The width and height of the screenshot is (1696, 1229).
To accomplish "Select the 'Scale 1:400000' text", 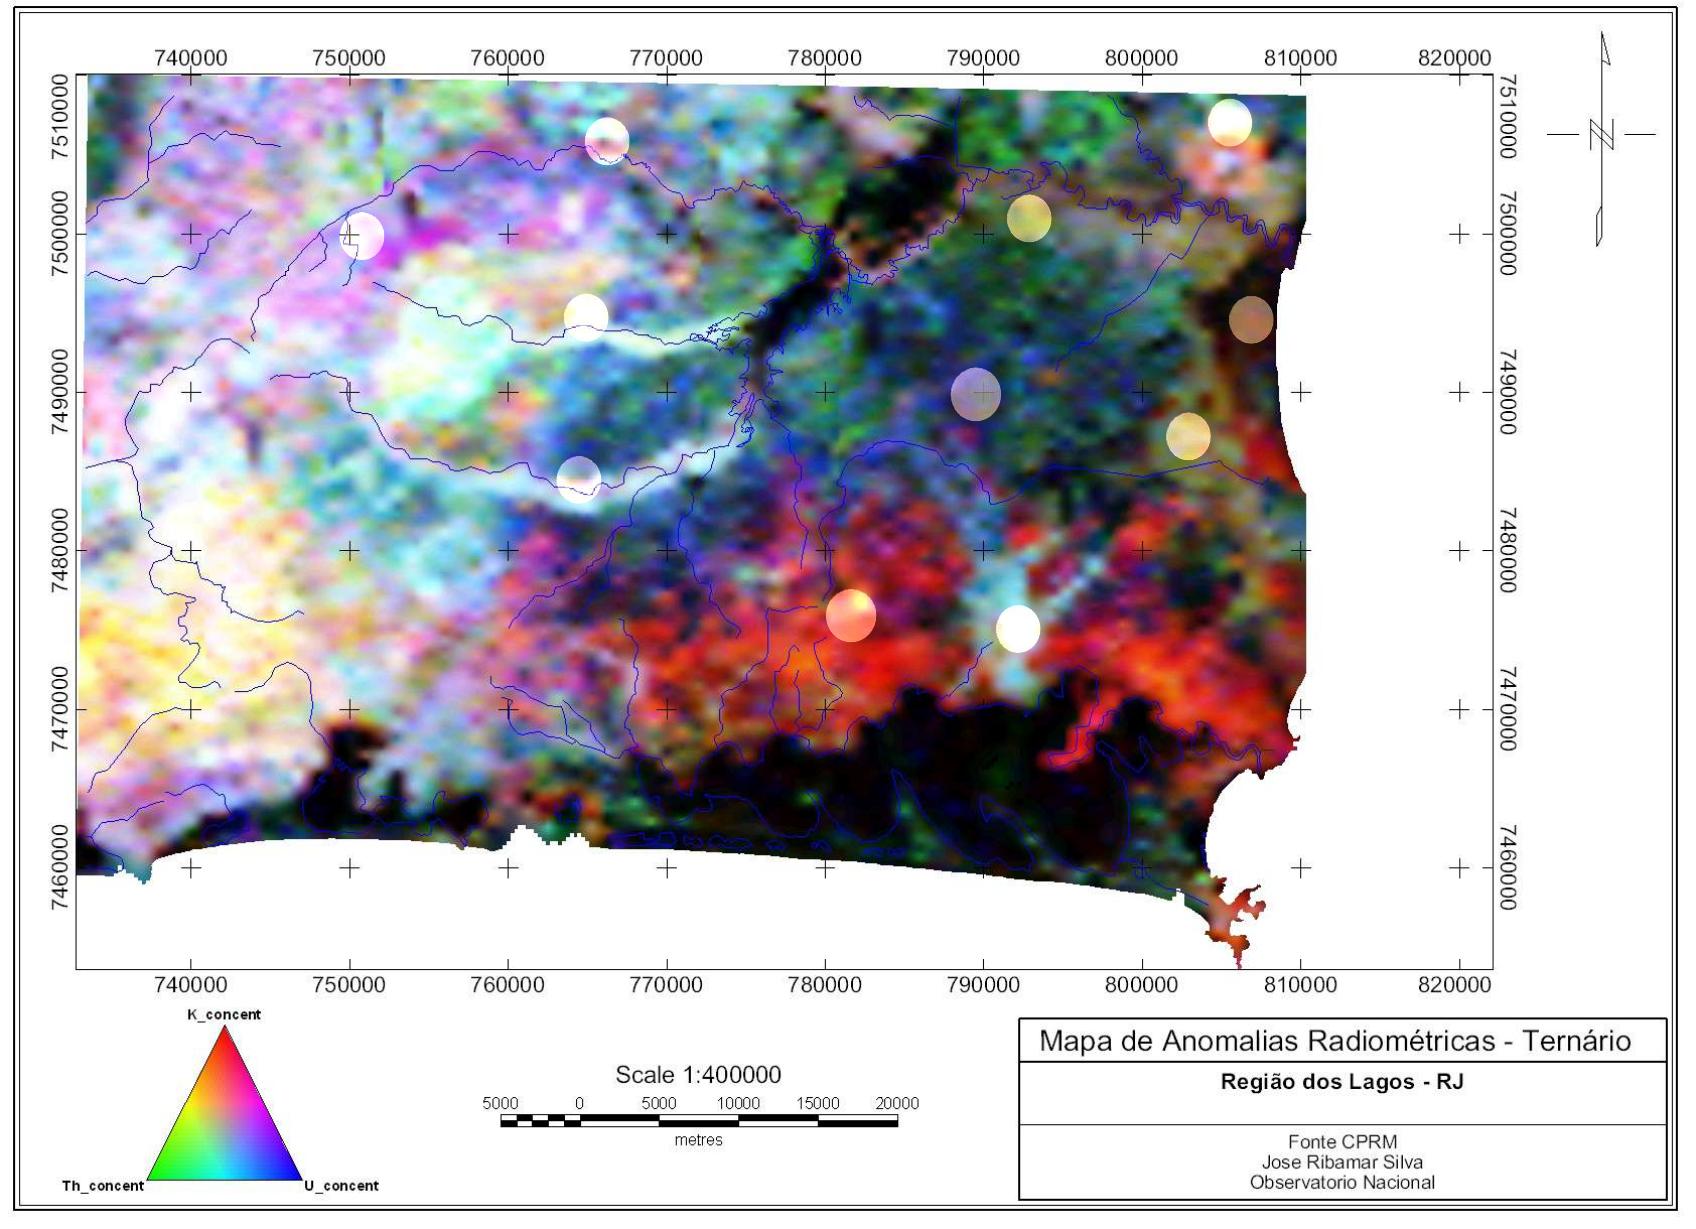I will (698, 1075).
